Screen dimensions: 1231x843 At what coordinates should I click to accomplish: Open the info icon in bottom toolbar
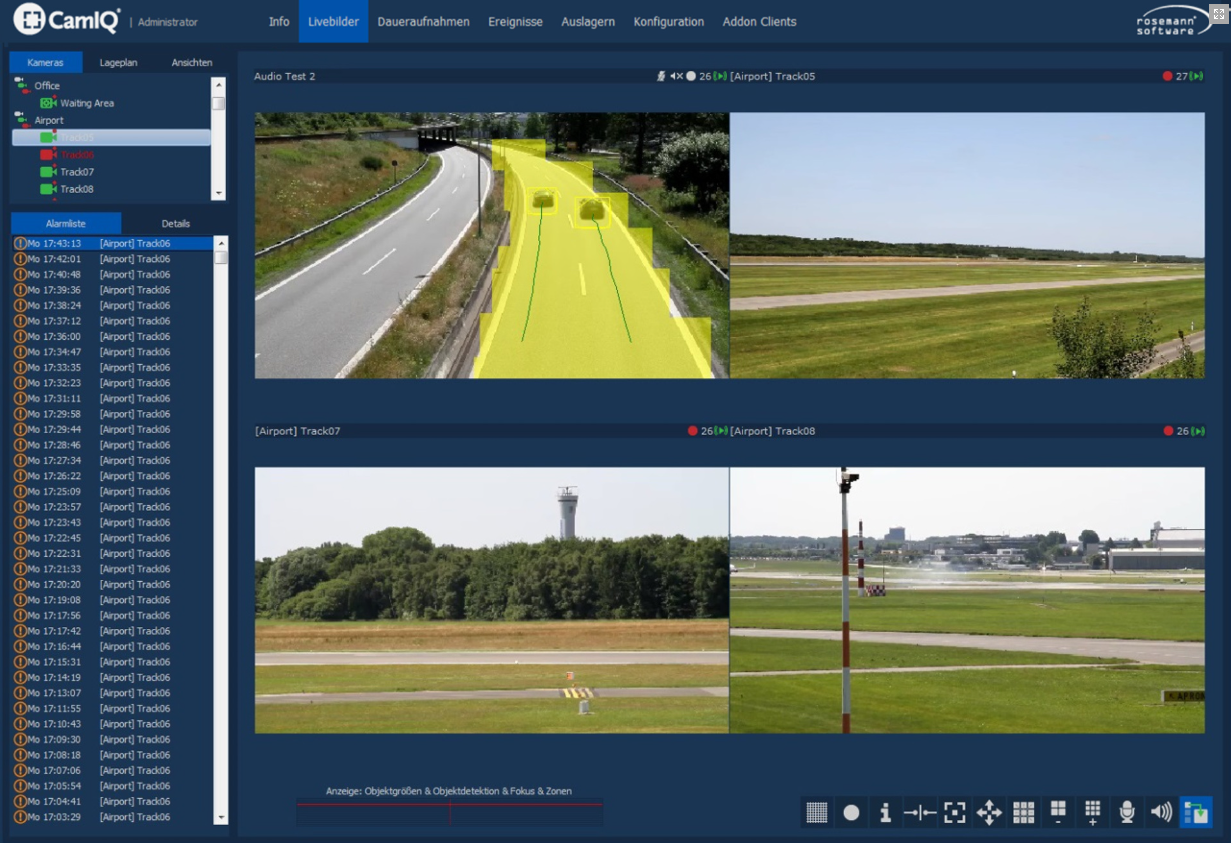coord(885,812)
